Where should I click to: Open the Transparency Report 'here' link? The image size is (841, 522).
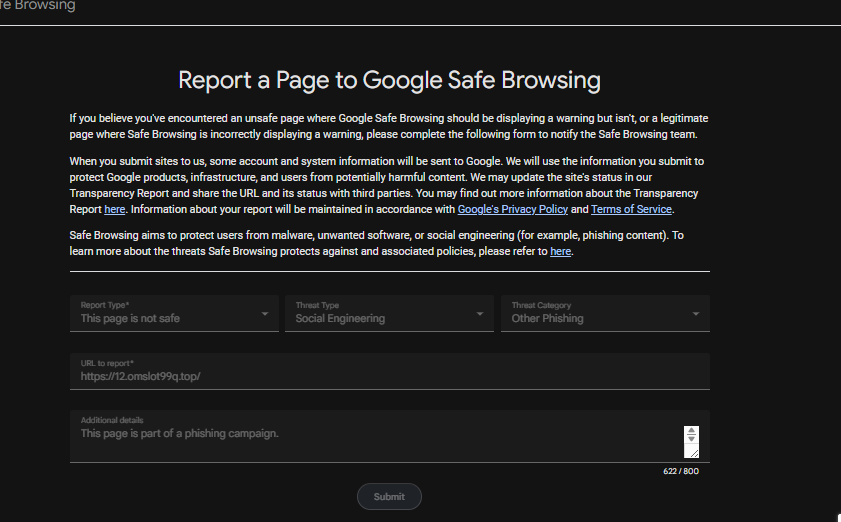[114, 209]
